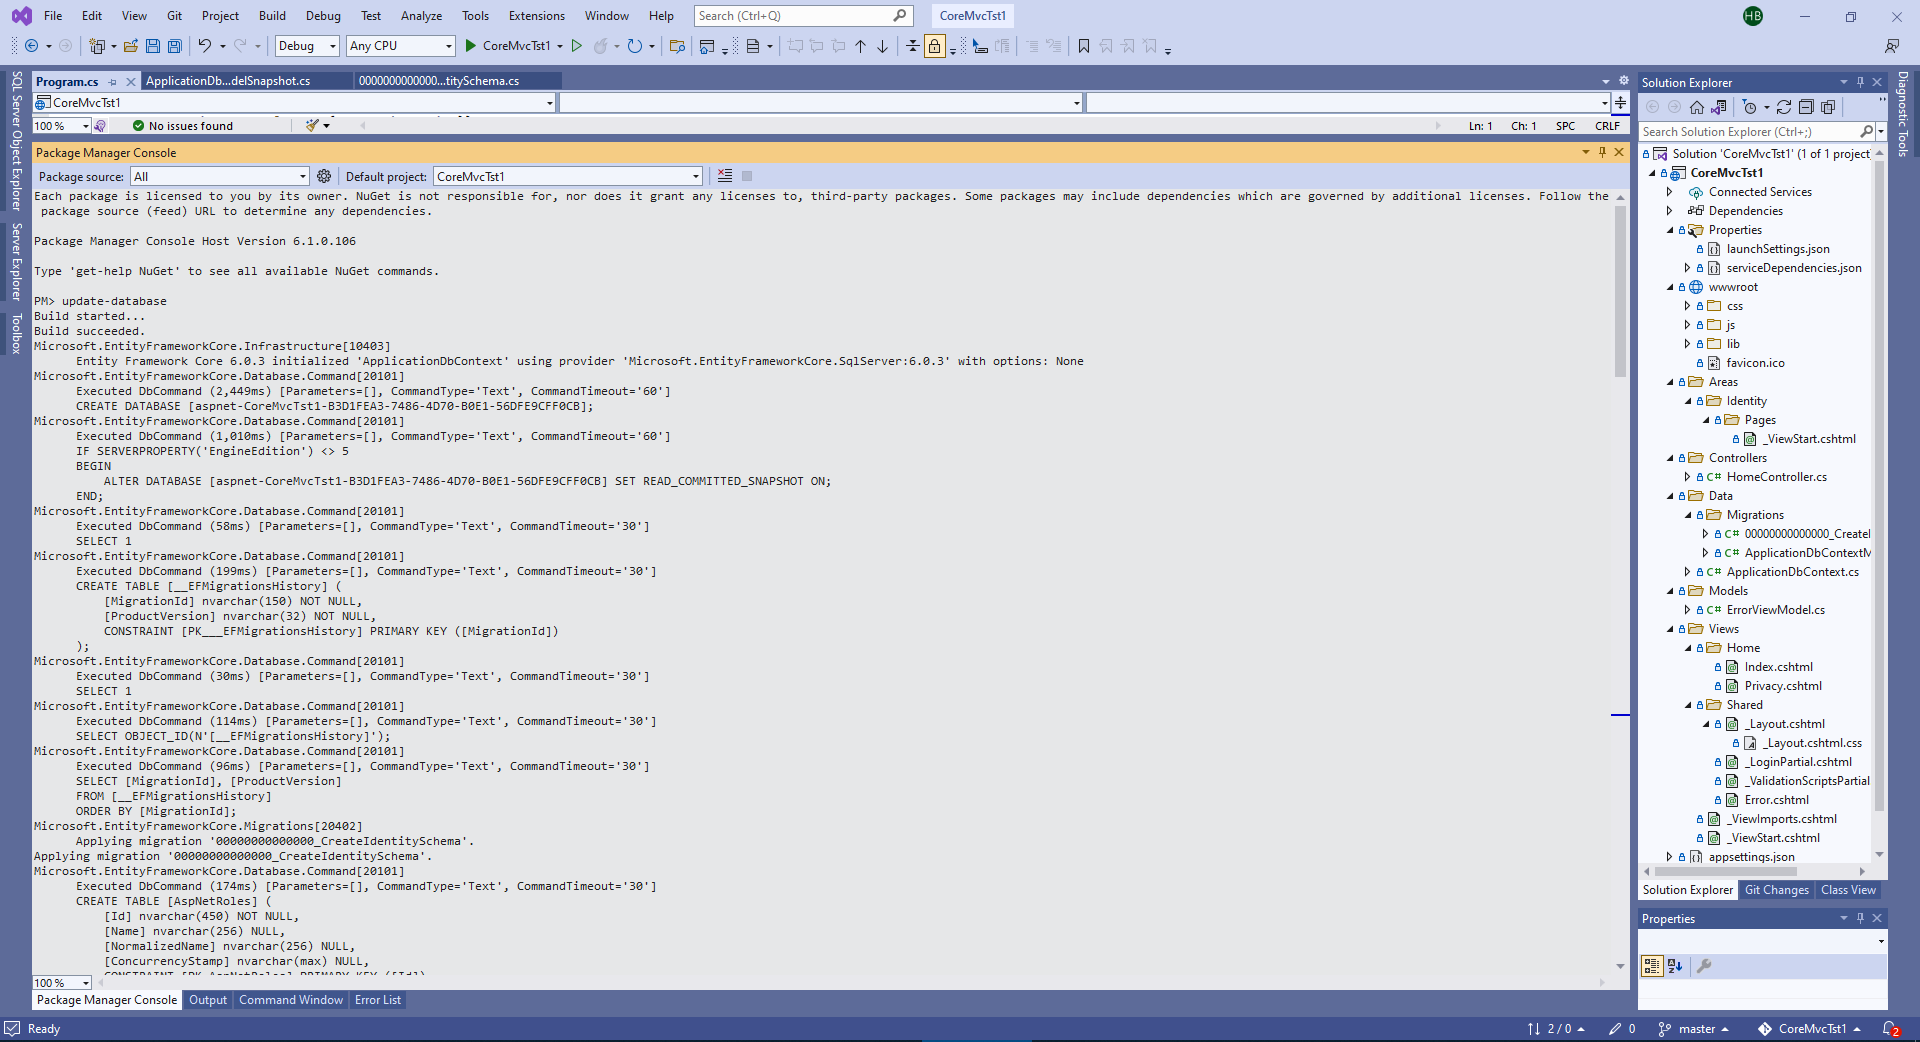Viewport: 1920px width, 1042px height.
Task: Sync with Active Document in Solution Explorer
Action: point(1784,107)
